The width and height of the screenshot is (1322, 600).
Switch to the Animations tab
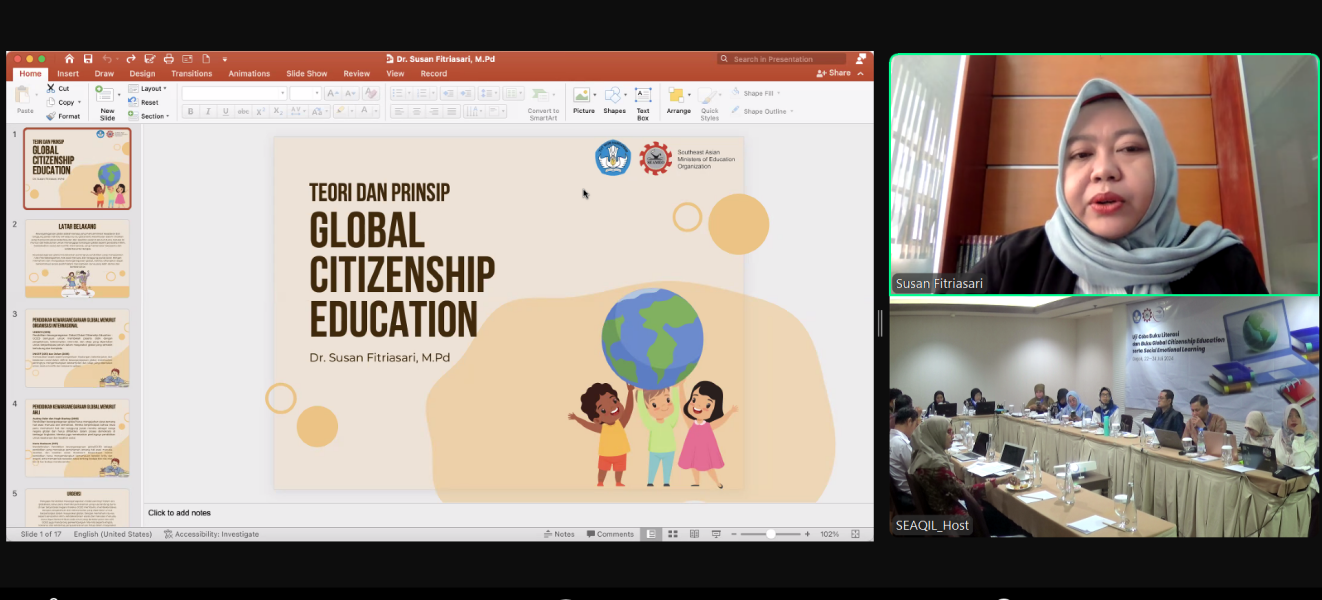coord(249,74)
